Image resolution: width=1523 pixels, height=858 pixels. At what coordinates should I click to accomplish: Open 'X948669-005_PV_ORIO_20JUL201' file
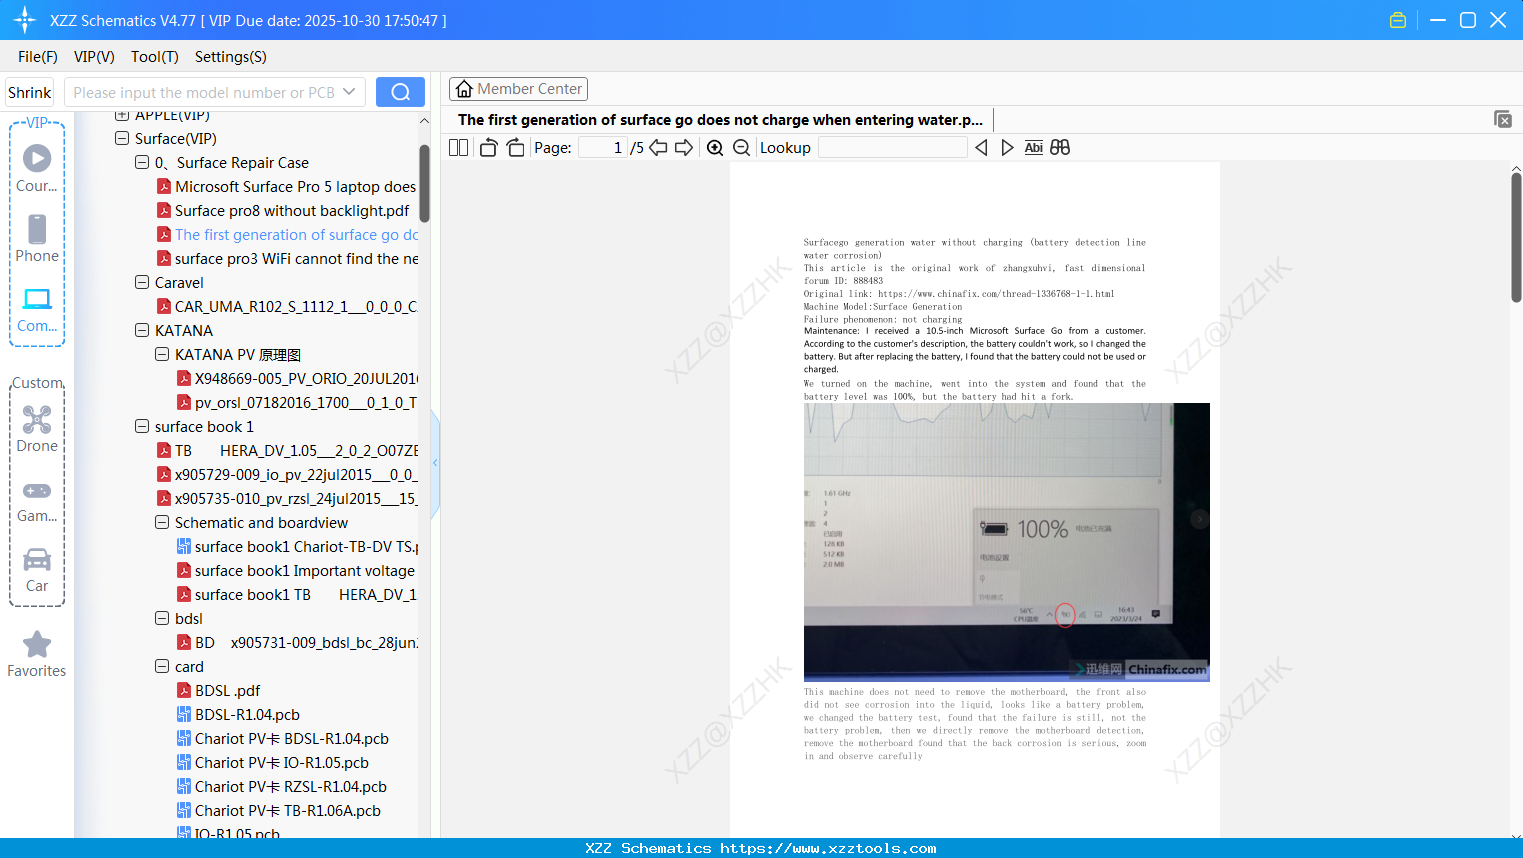coord(298,378)
